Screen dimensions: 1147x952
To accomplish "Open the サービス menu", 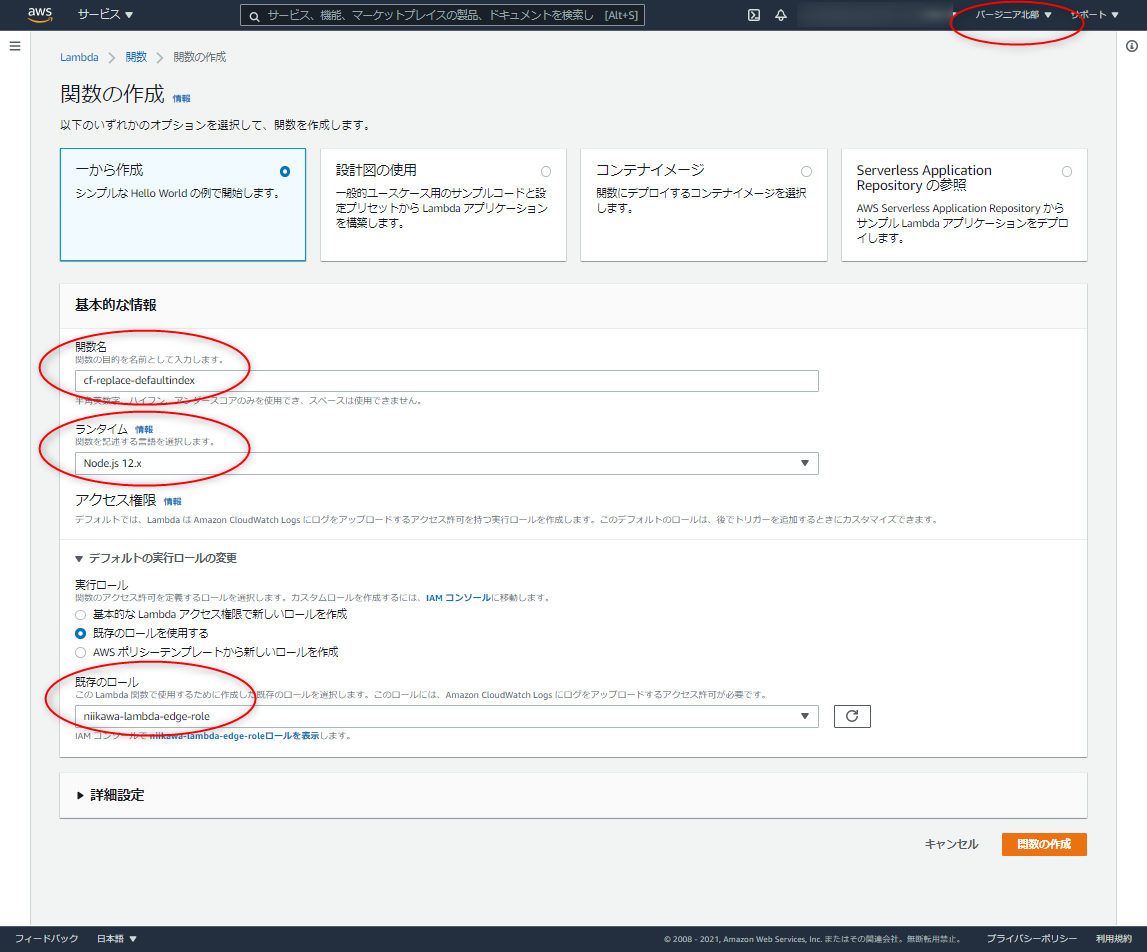I will pos(100,15).
